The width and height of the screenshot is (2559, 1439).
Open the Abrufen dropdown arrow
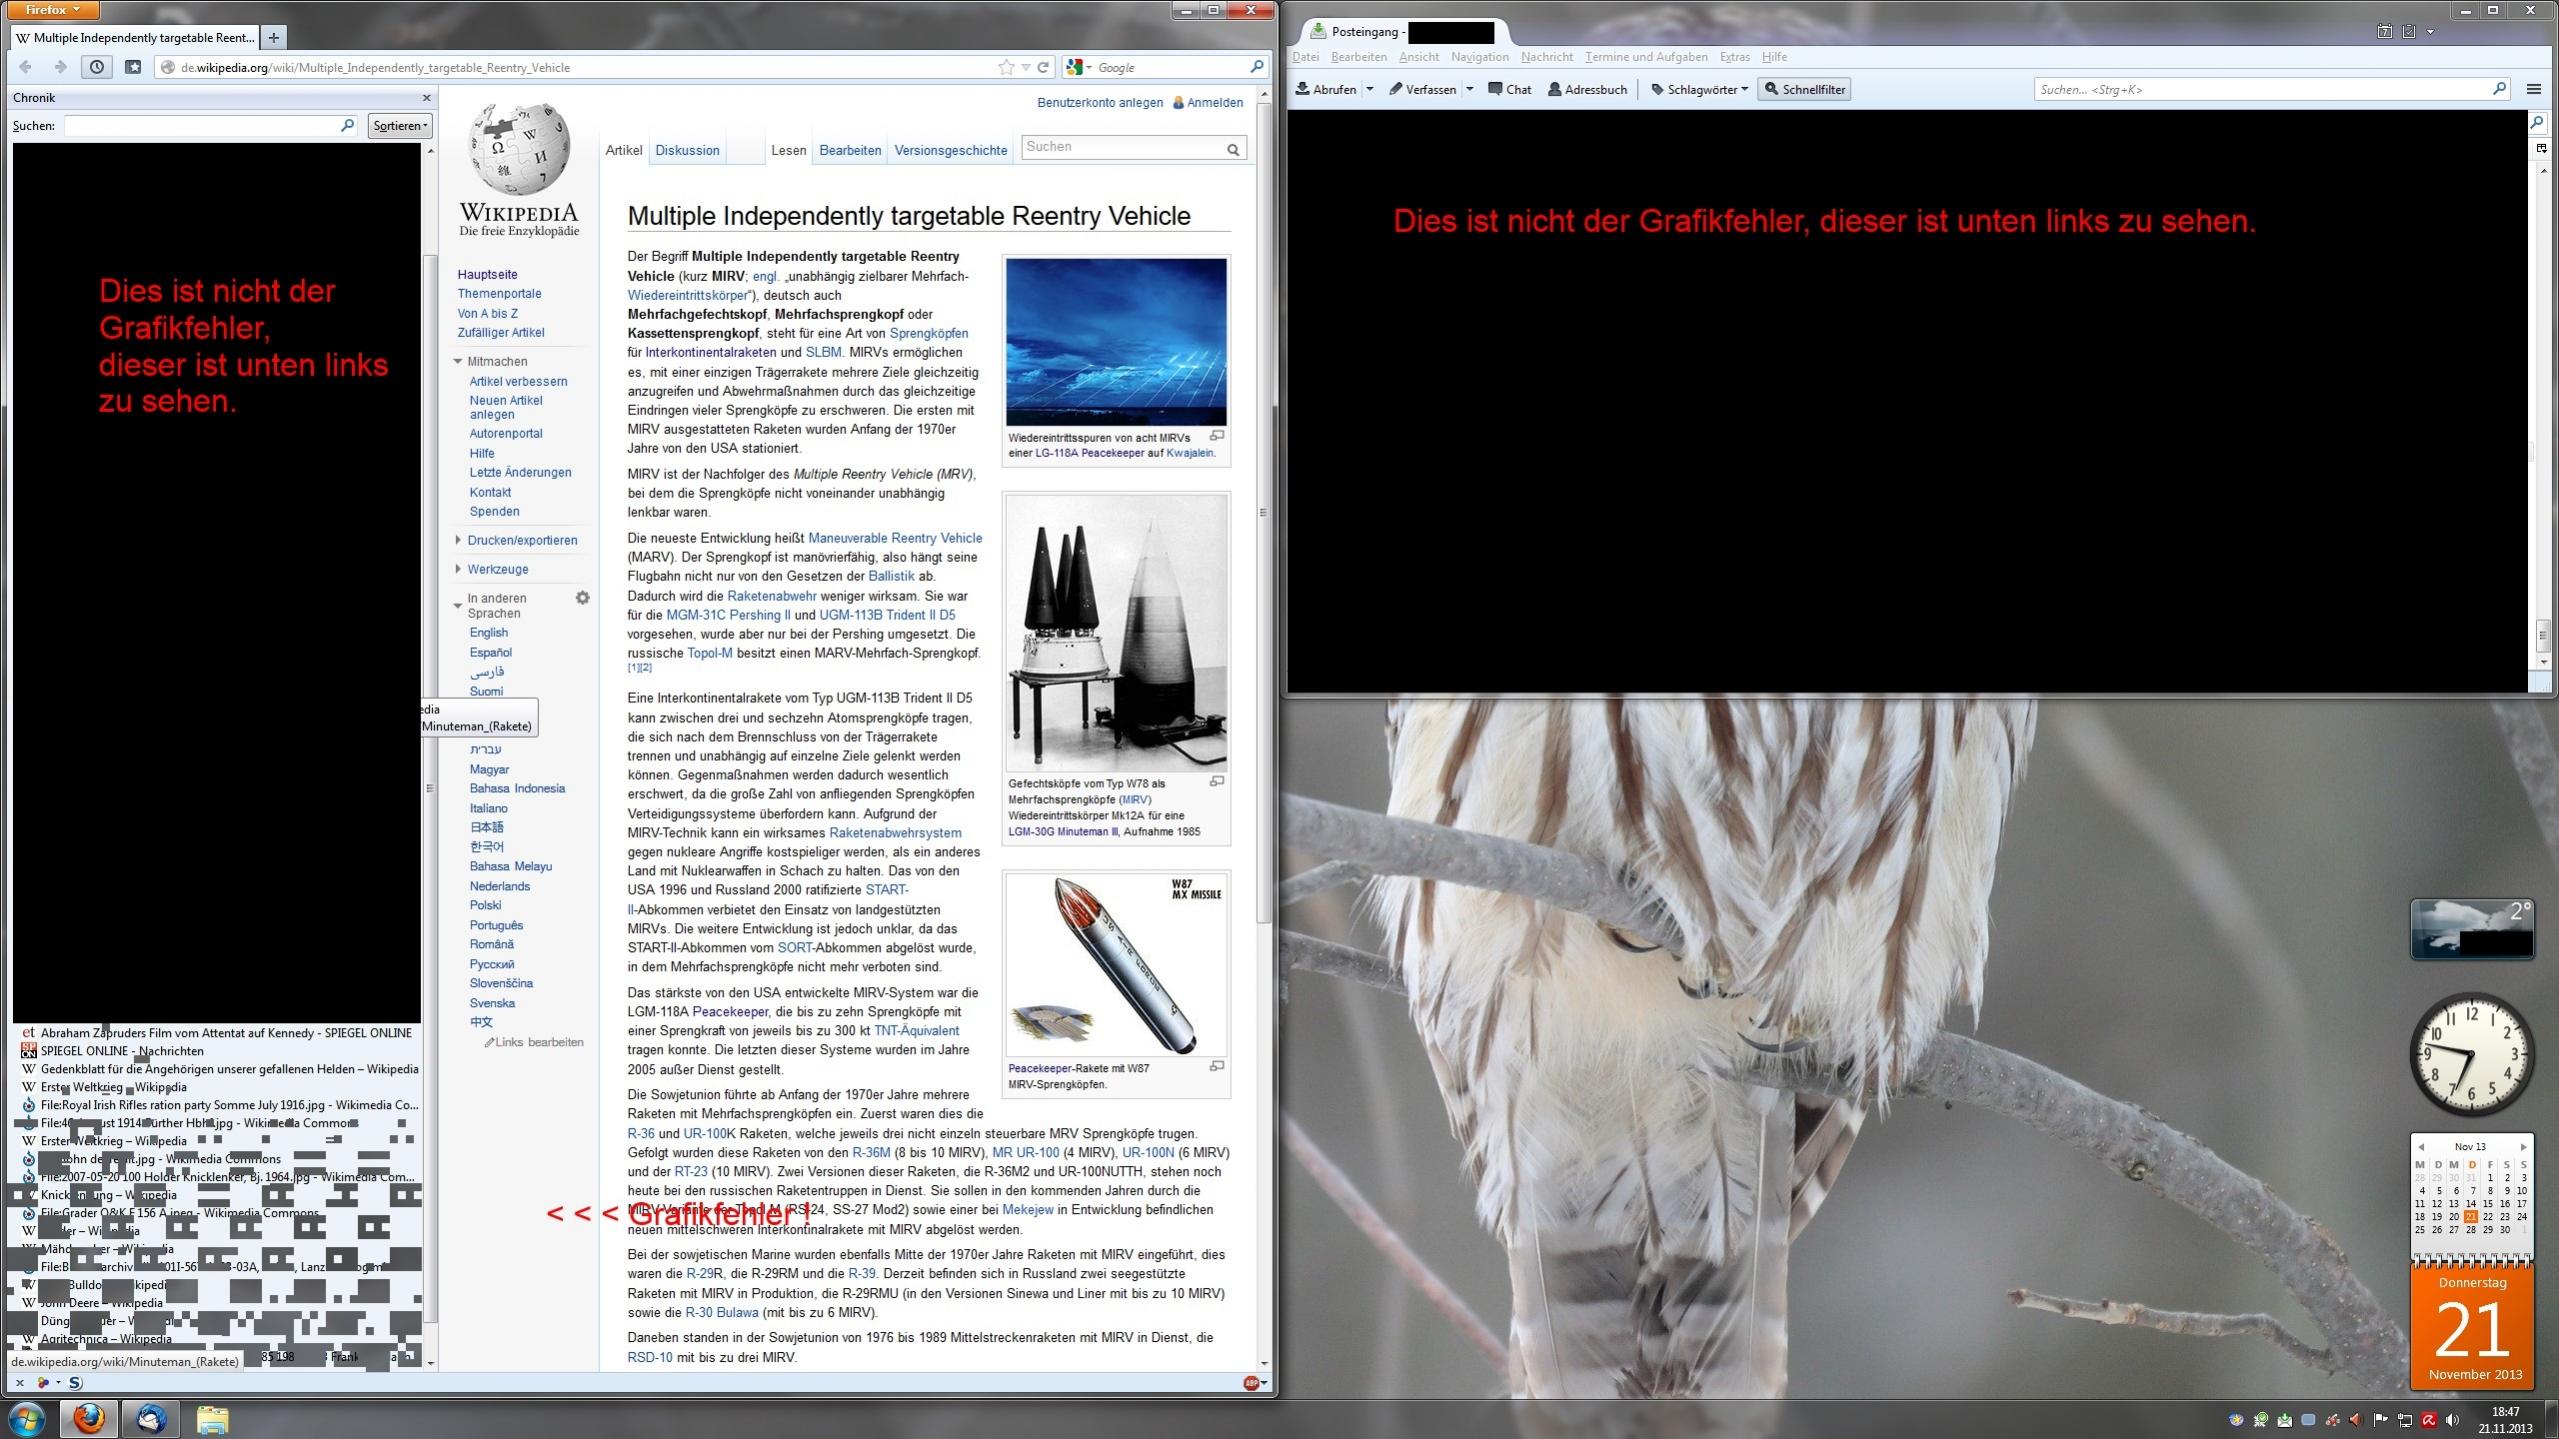tap(1369, 89)
